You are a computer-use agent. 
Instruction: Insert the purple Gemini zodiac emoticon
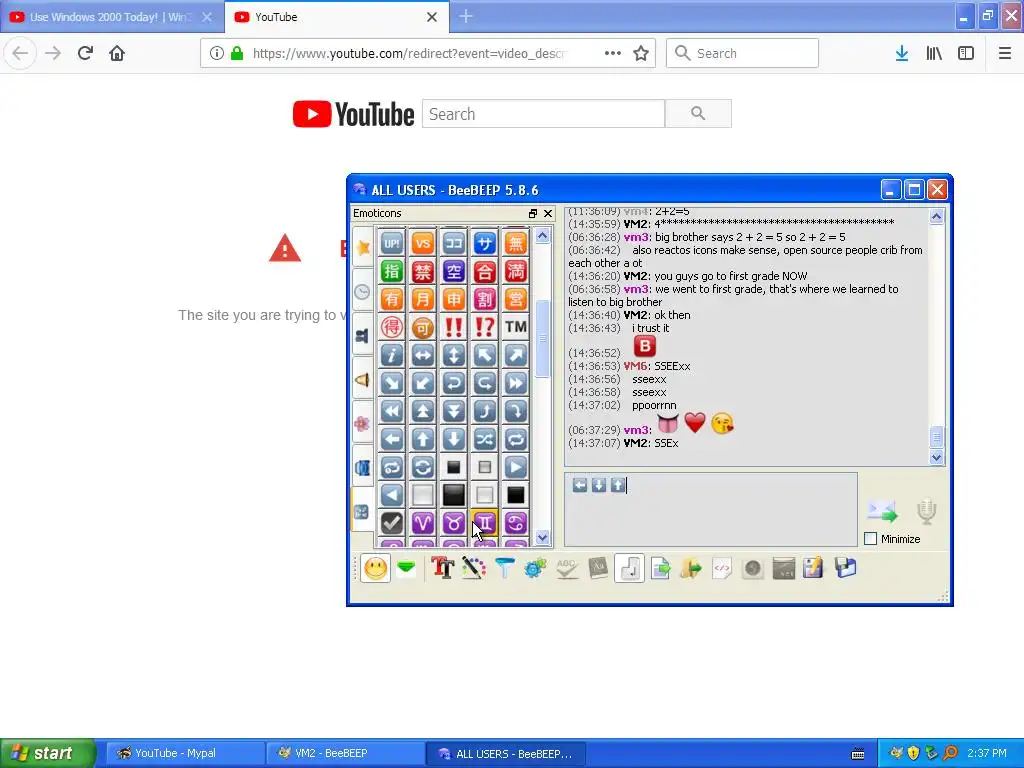pos(485,522)
